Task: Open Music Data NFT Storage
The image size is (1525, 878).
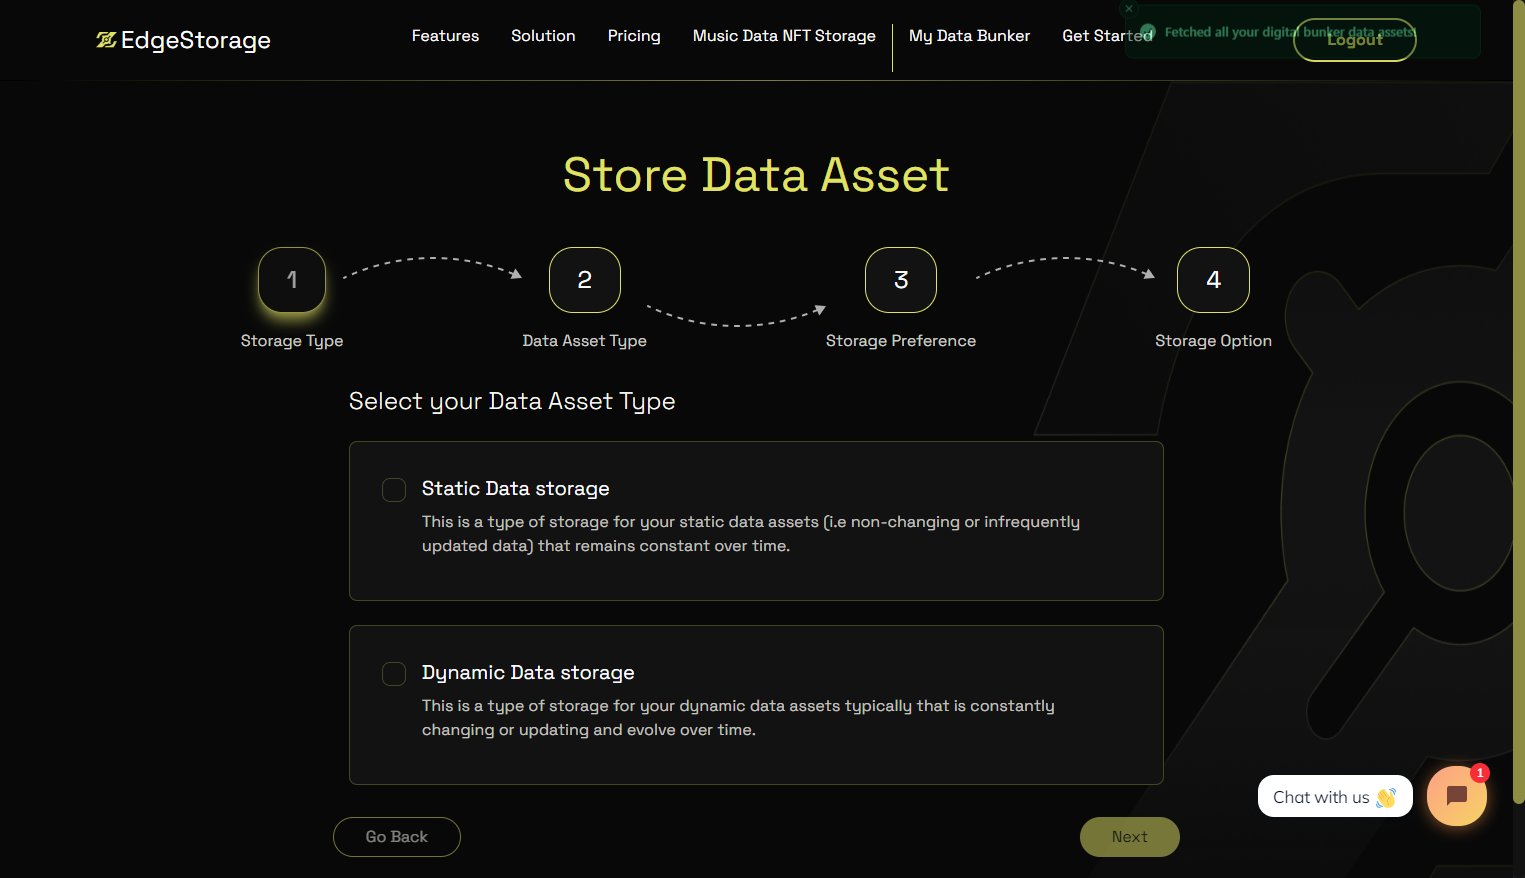Action: (x=784, y=36)
